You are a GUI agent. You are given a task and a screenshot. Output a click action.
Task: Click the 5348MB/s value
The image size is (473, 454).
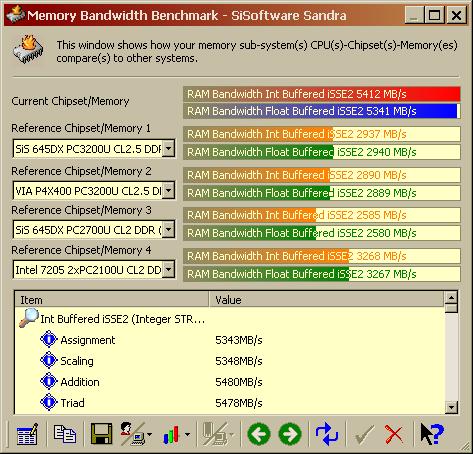coord(239,361)
